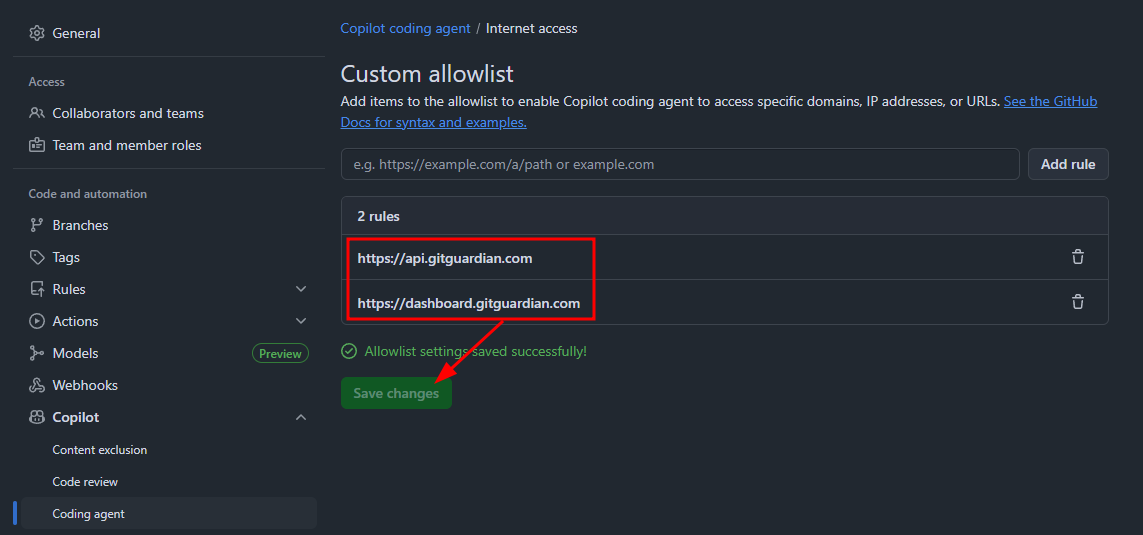Screen dimensions: 1143x535
Task: Click the green success checkmark icon
Action: pos(349,351)
